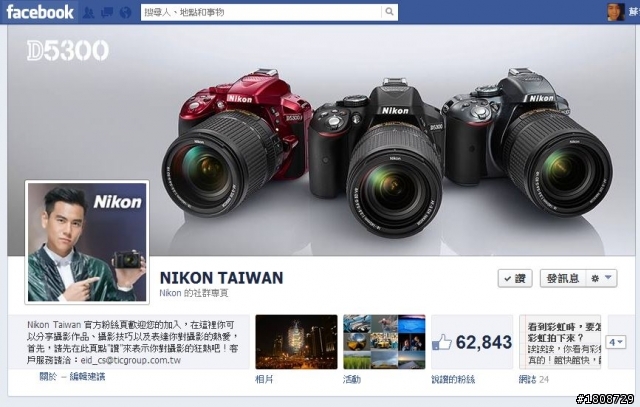The height and width of the screenshot is (407, 640).
Task: Click the 說讚的粉絲 likes label
Action: (x=453, y=380)
